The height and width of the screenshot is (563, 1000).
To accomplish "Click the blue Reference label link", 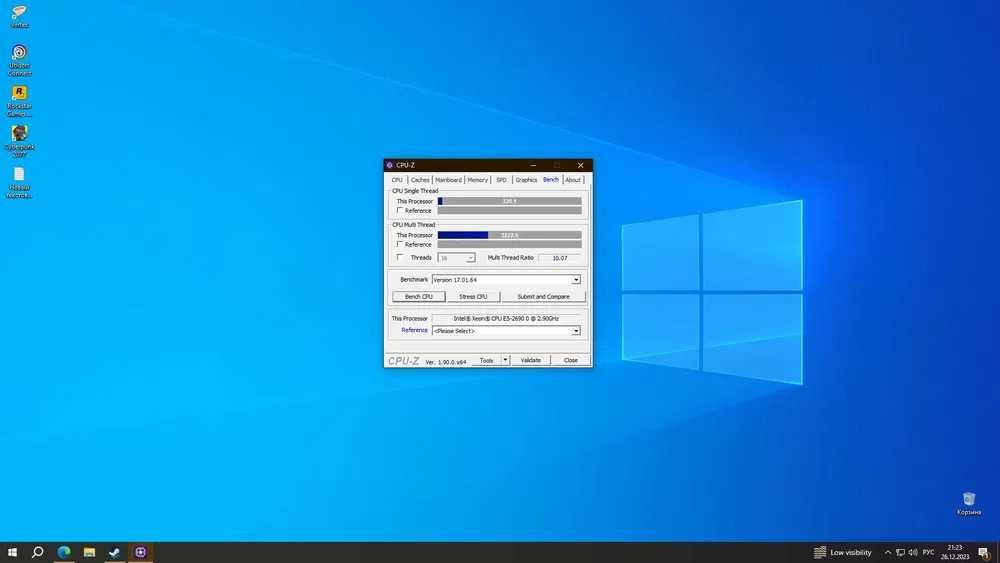I will point(414,330).
